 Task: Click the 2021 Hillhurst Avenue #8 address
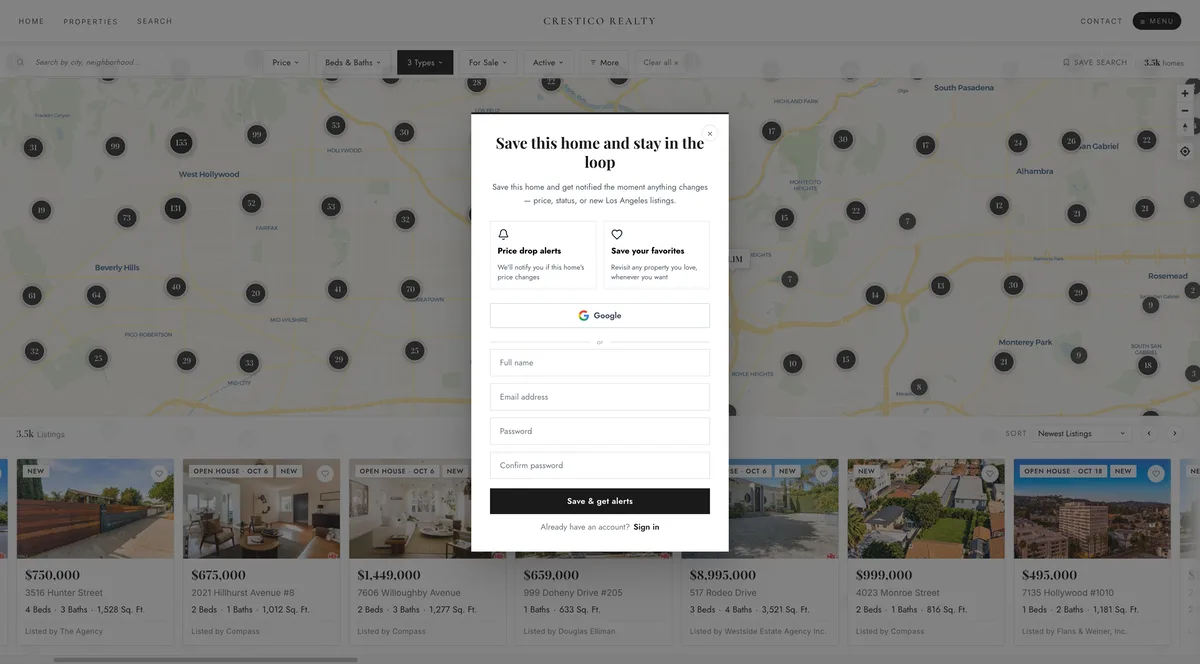pyautogui.click(x=243, y=593)
